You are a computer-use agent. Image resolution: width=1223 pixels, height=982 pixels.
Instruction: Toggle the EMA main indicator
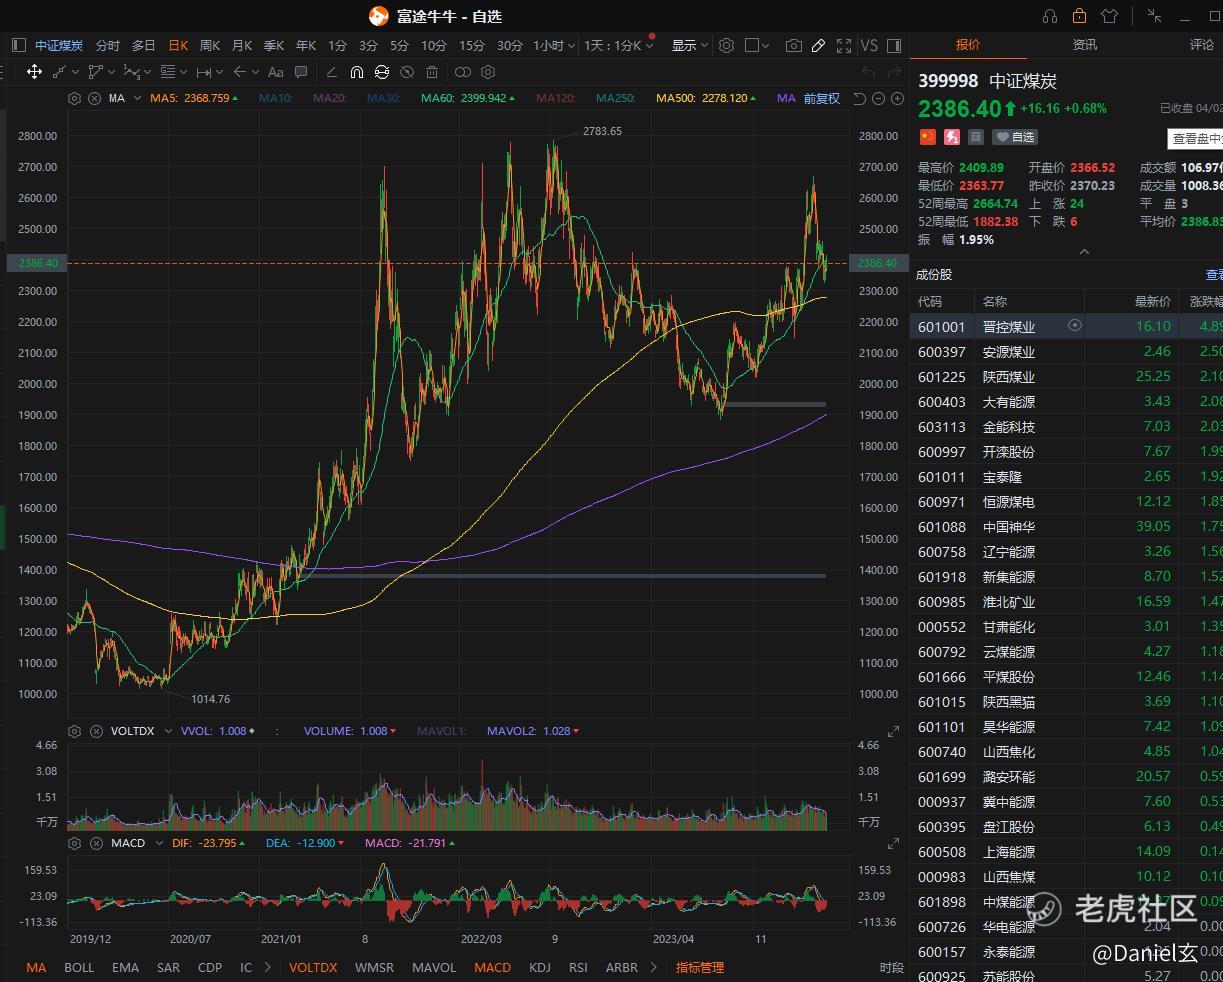coord(126,967)
